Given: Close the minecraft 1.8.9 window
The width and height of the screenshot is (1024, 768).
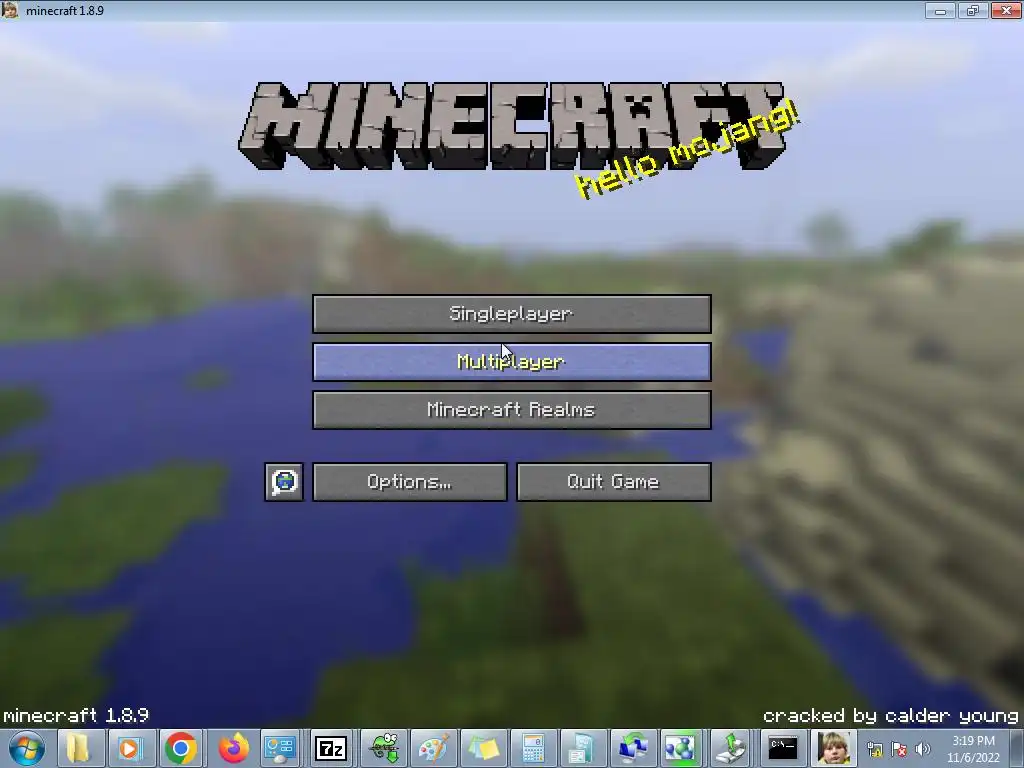Looking at the screenshot, I should [1006, 10].
